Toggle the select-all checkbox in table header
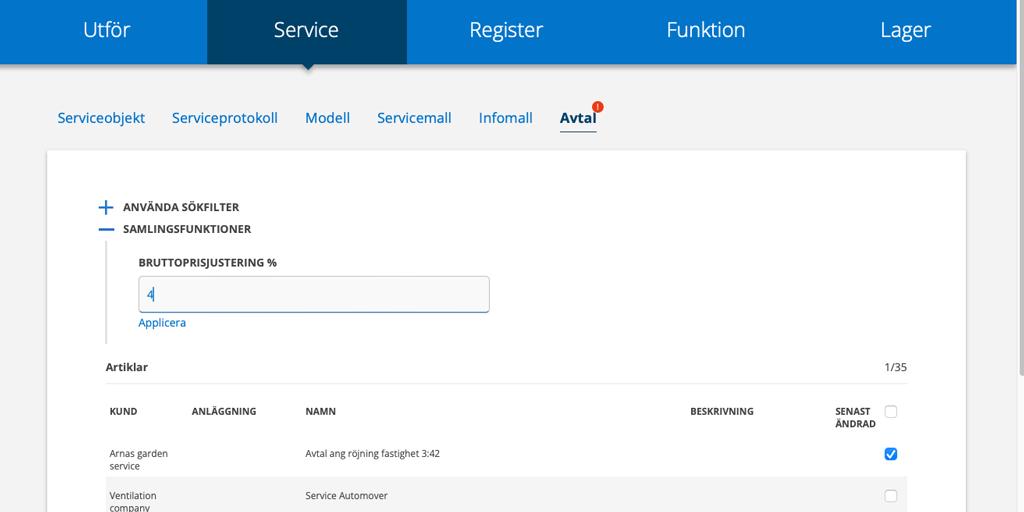This screenshot has height=512, width=1024. pyautogui.click(x=891, y=411)
